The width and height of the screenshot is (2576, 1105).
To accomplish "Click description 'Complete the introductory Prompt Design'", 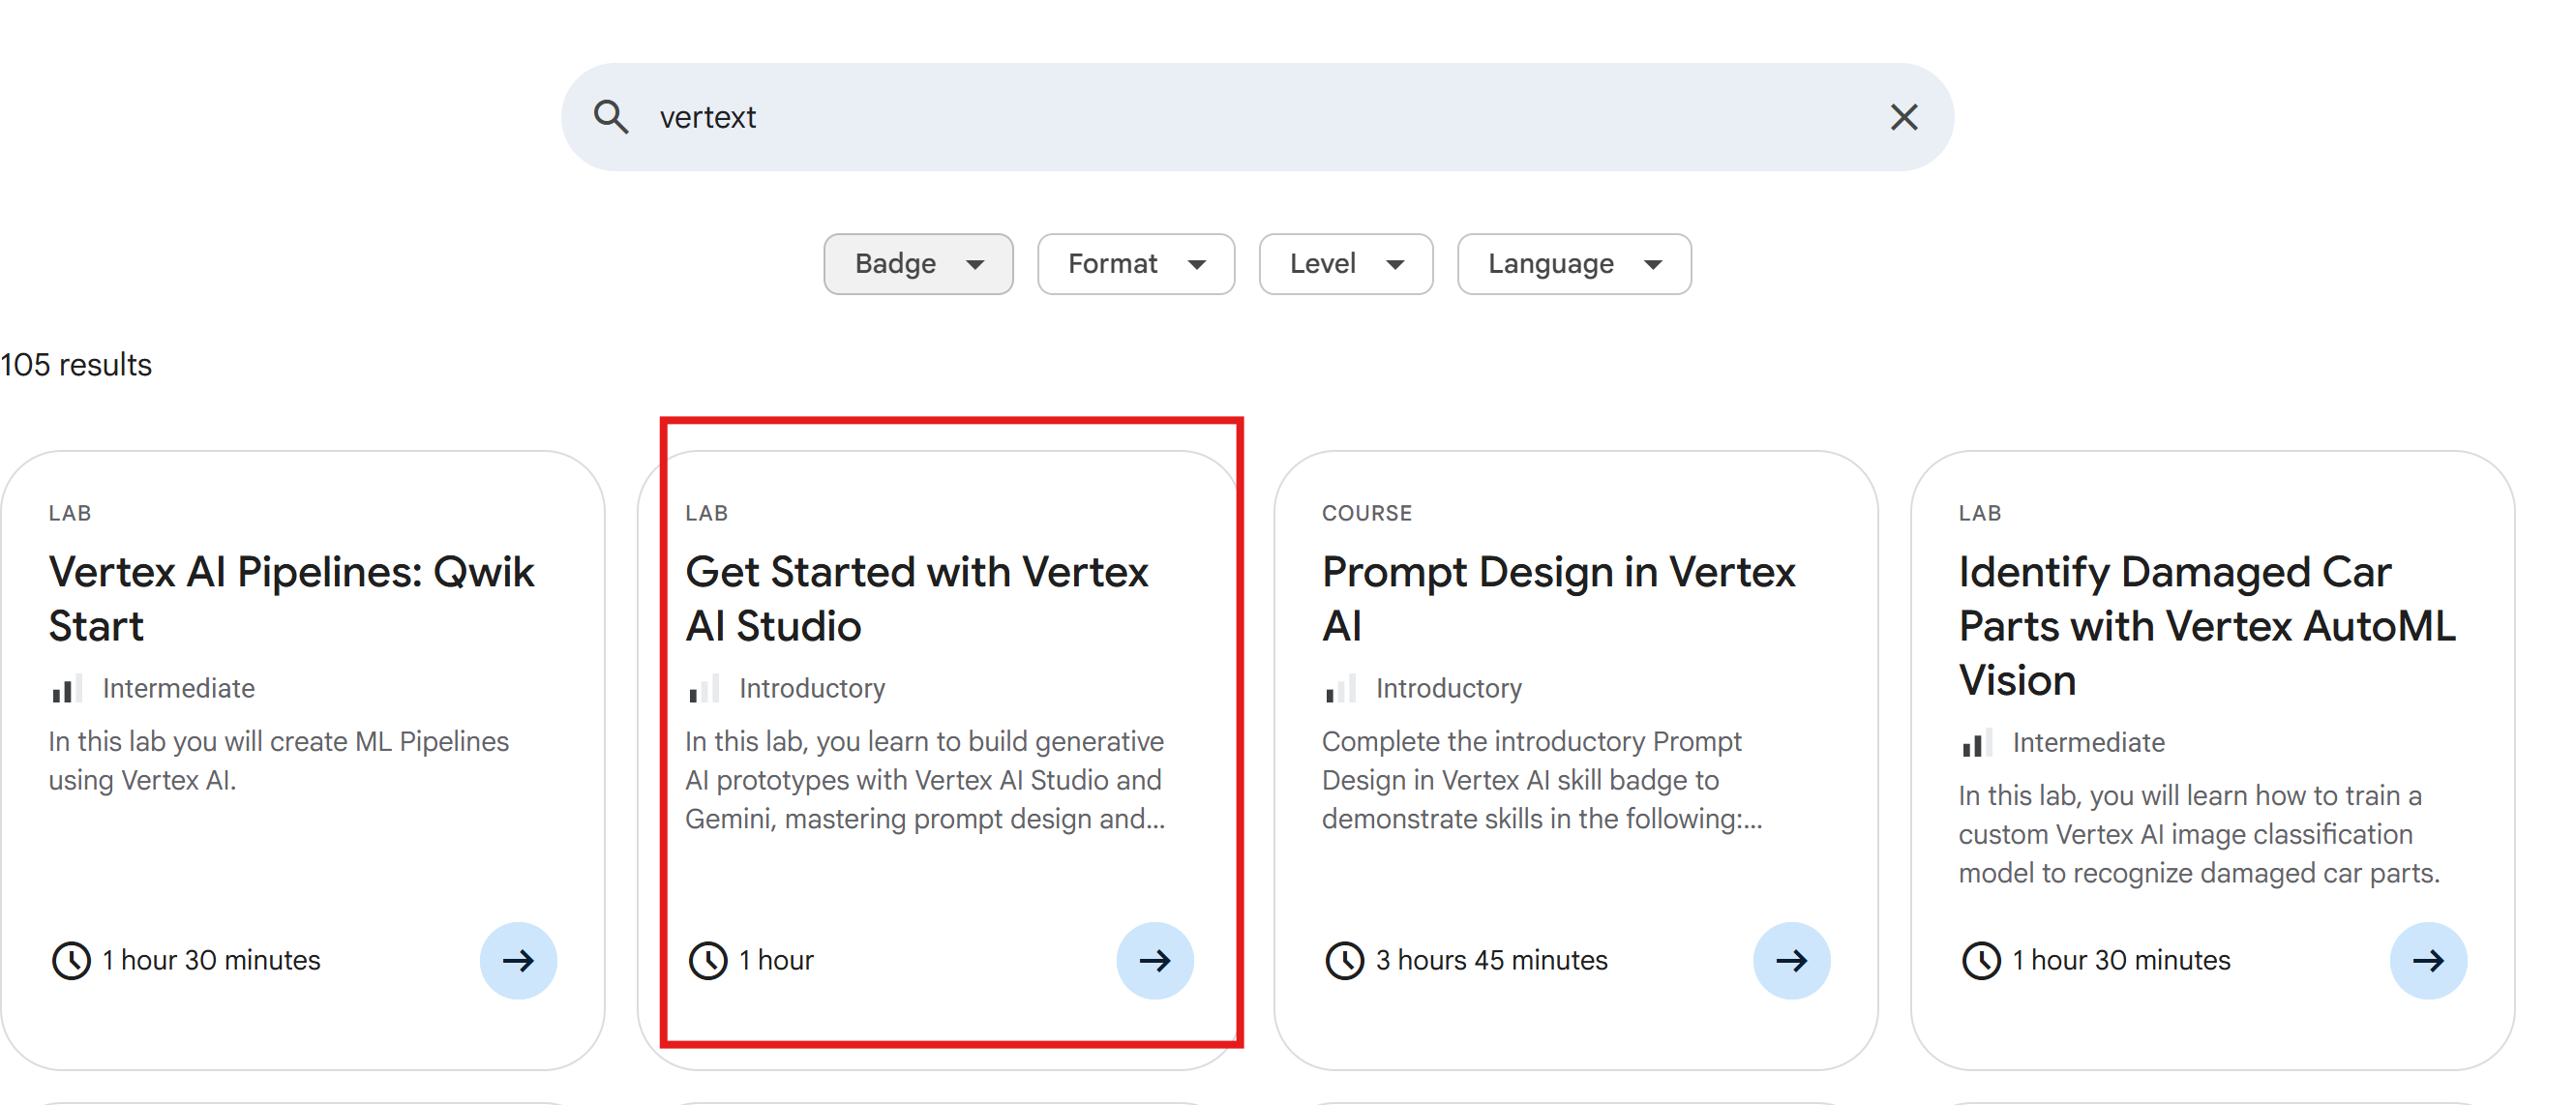I will coord(1541,779).
